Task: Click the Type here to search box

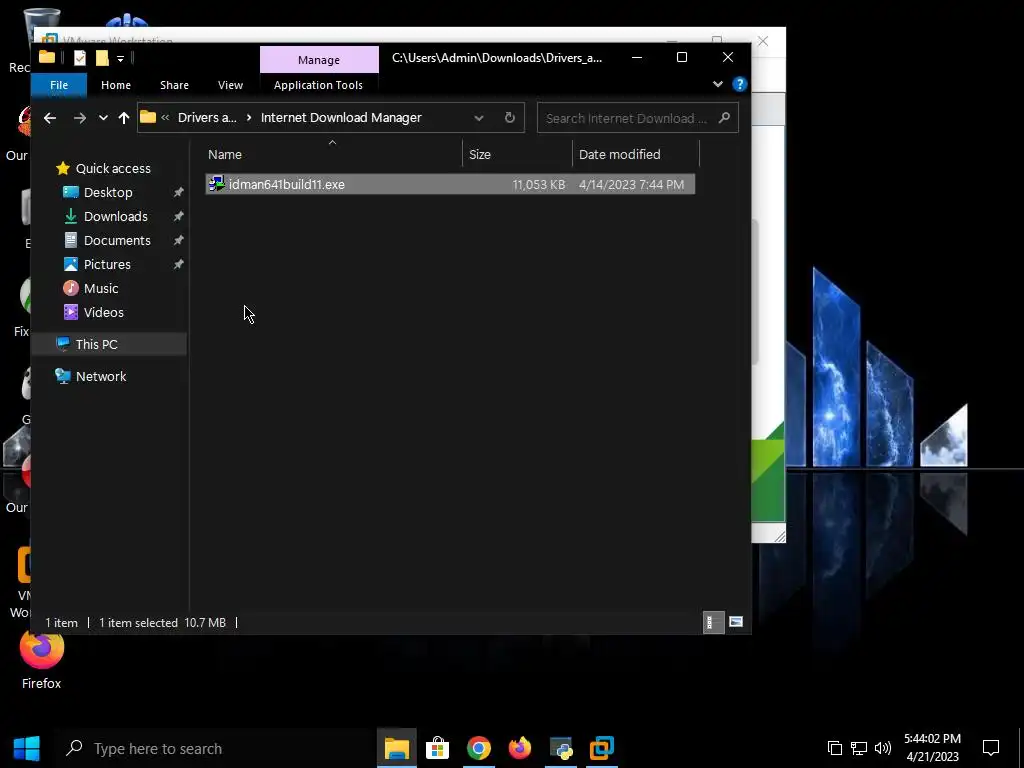Action: [216, 748]
